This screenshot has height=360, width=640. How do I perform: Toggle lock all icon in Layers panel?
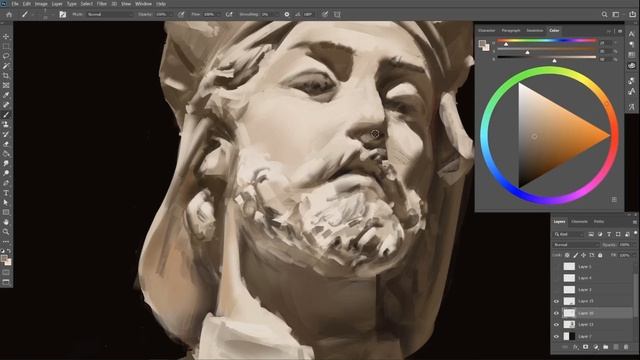click(x=600, y=255)
